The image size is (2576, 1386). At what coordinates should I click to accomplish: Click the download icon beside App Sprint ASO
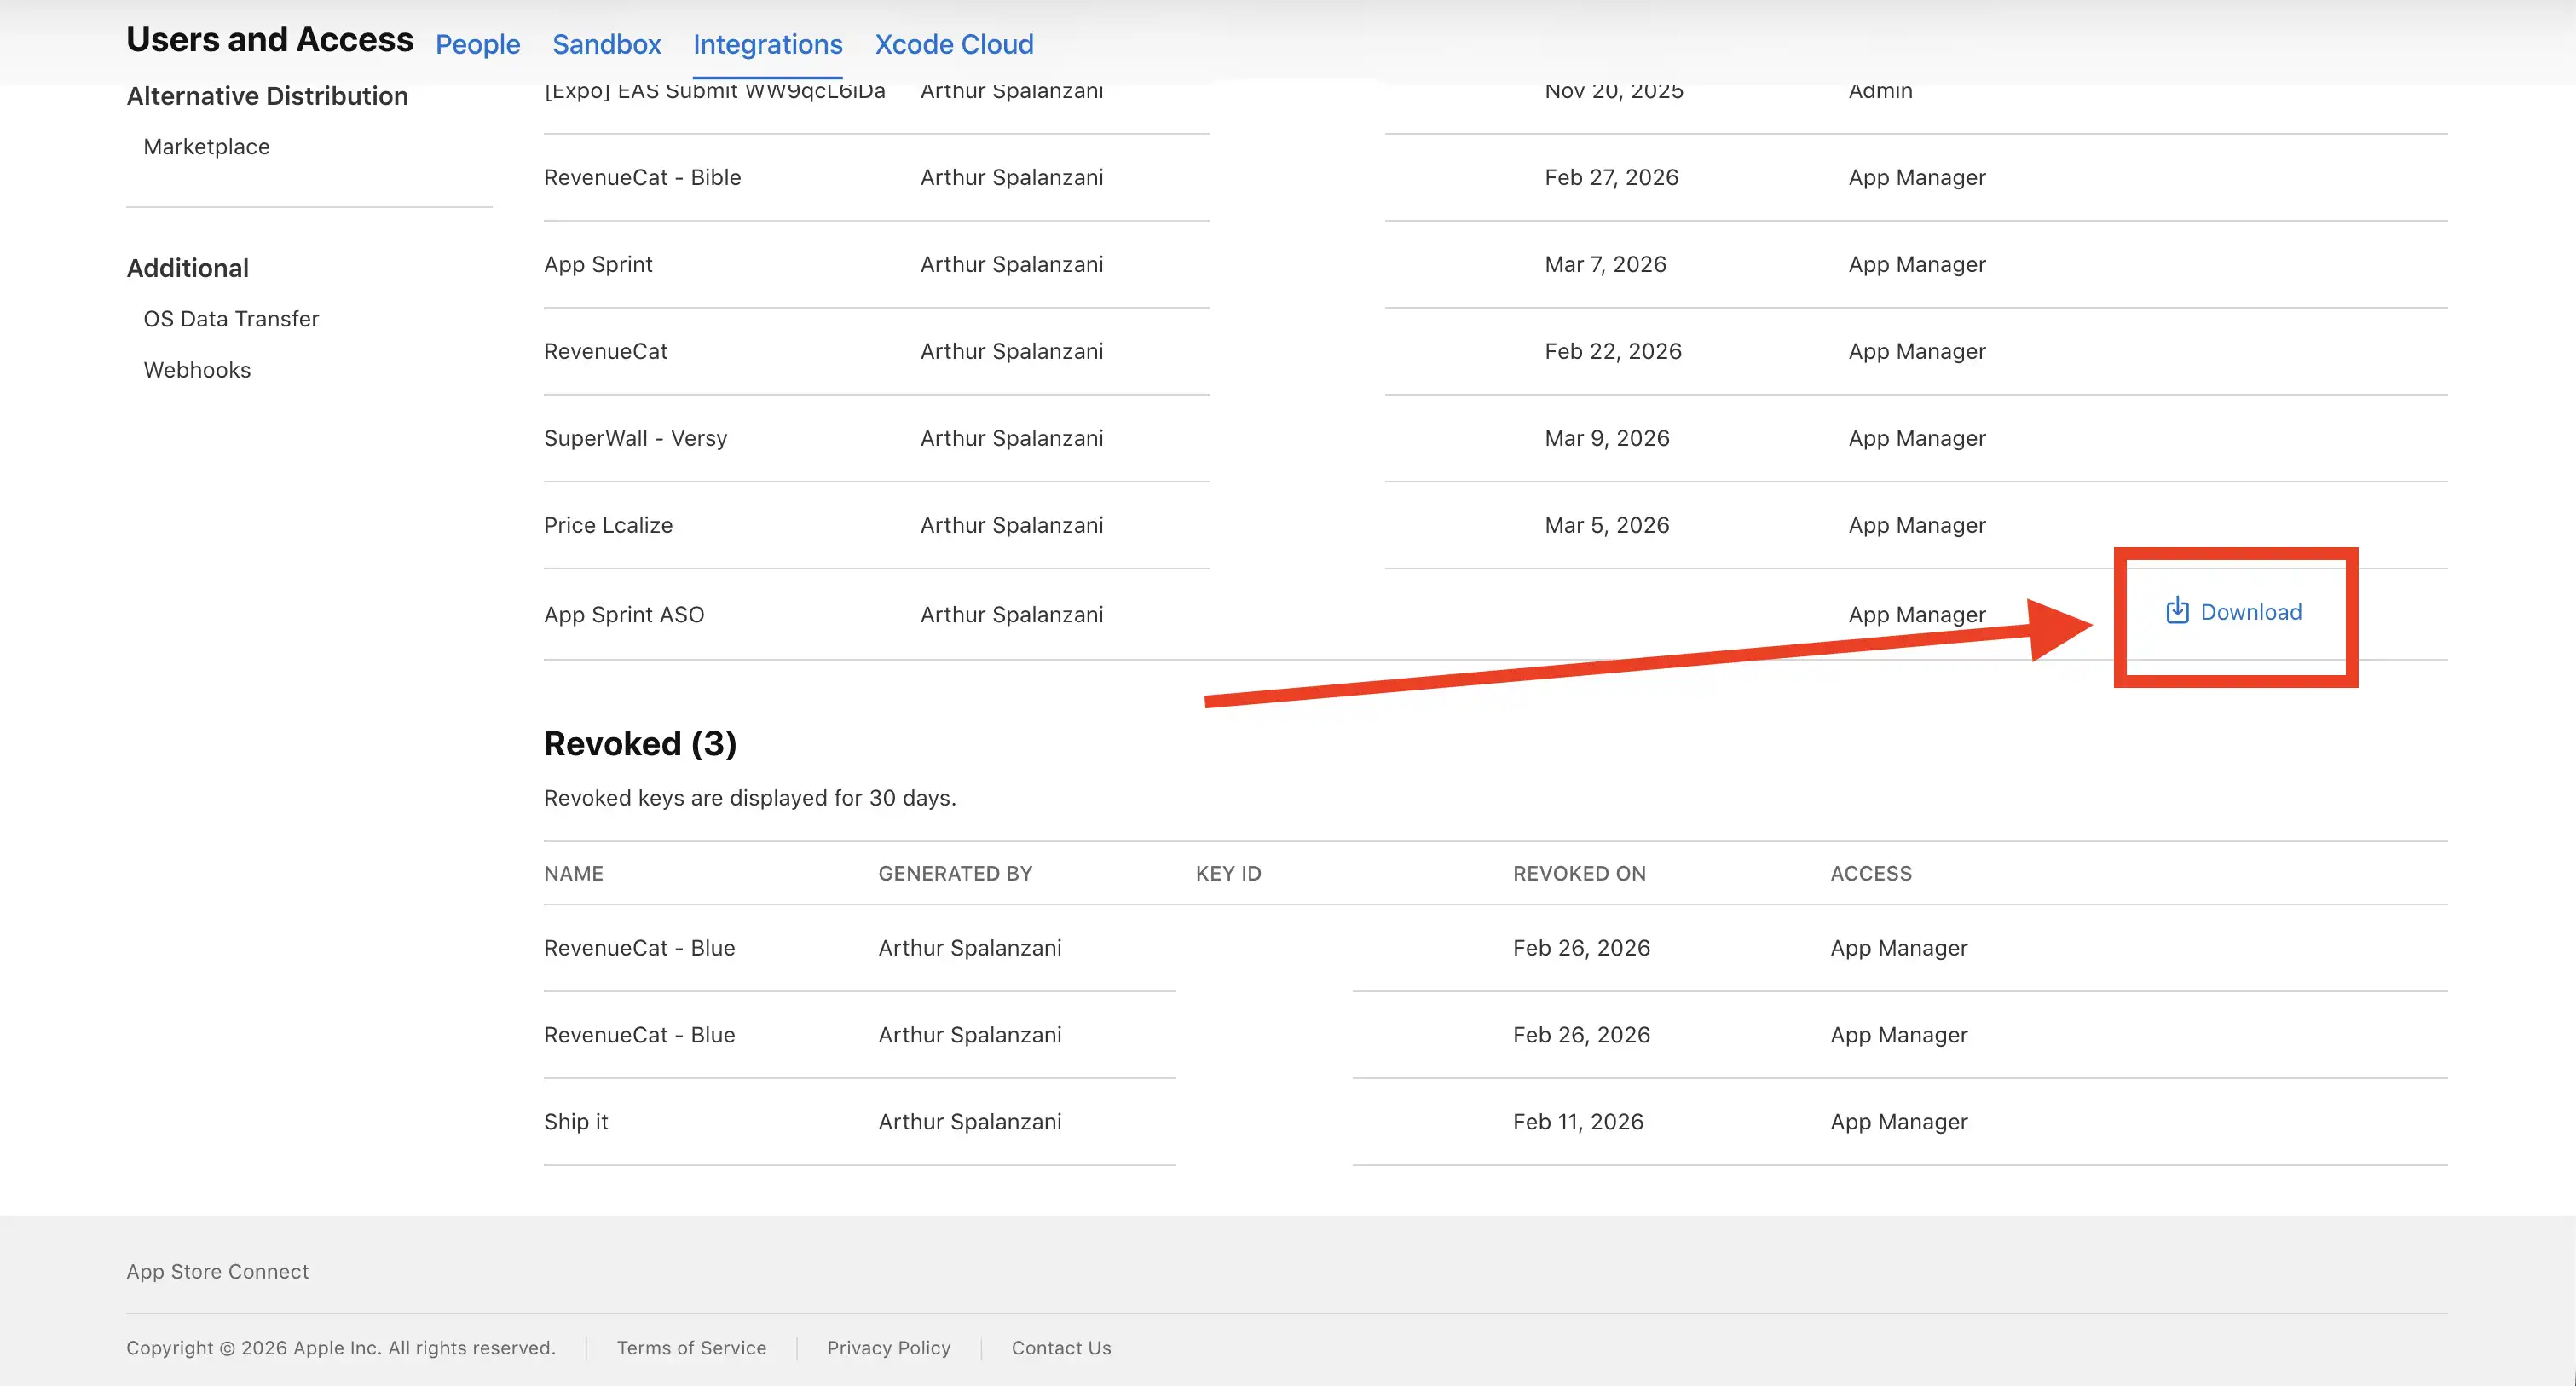2177,610
